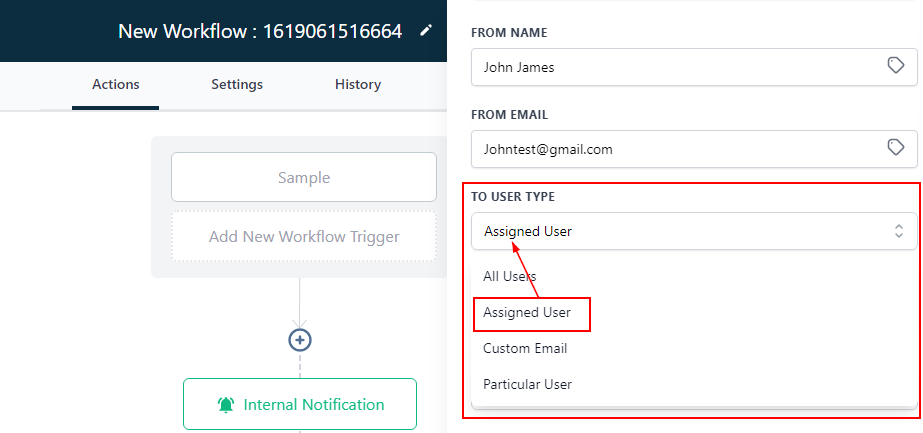Click the Sample trigger box
Screen dimensions: 923x433
(304, 177)
